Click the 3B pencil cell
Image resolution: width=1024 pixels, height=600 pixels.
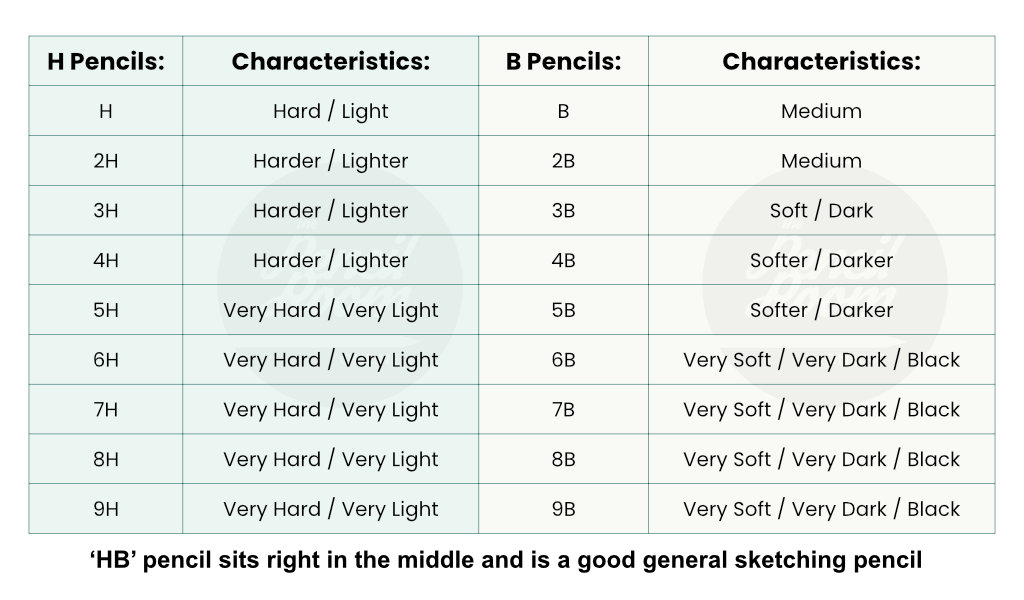coord(563,211)
